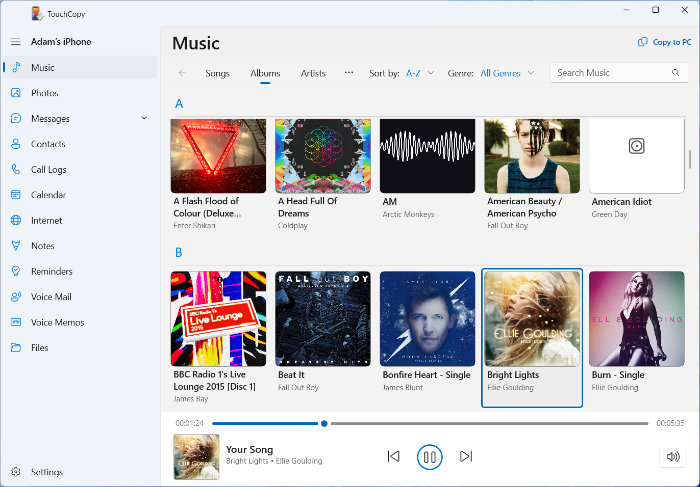The image size is (700, 487).
Task: Click elapsed time 00:01:24
Action: (x=189, y=423)
